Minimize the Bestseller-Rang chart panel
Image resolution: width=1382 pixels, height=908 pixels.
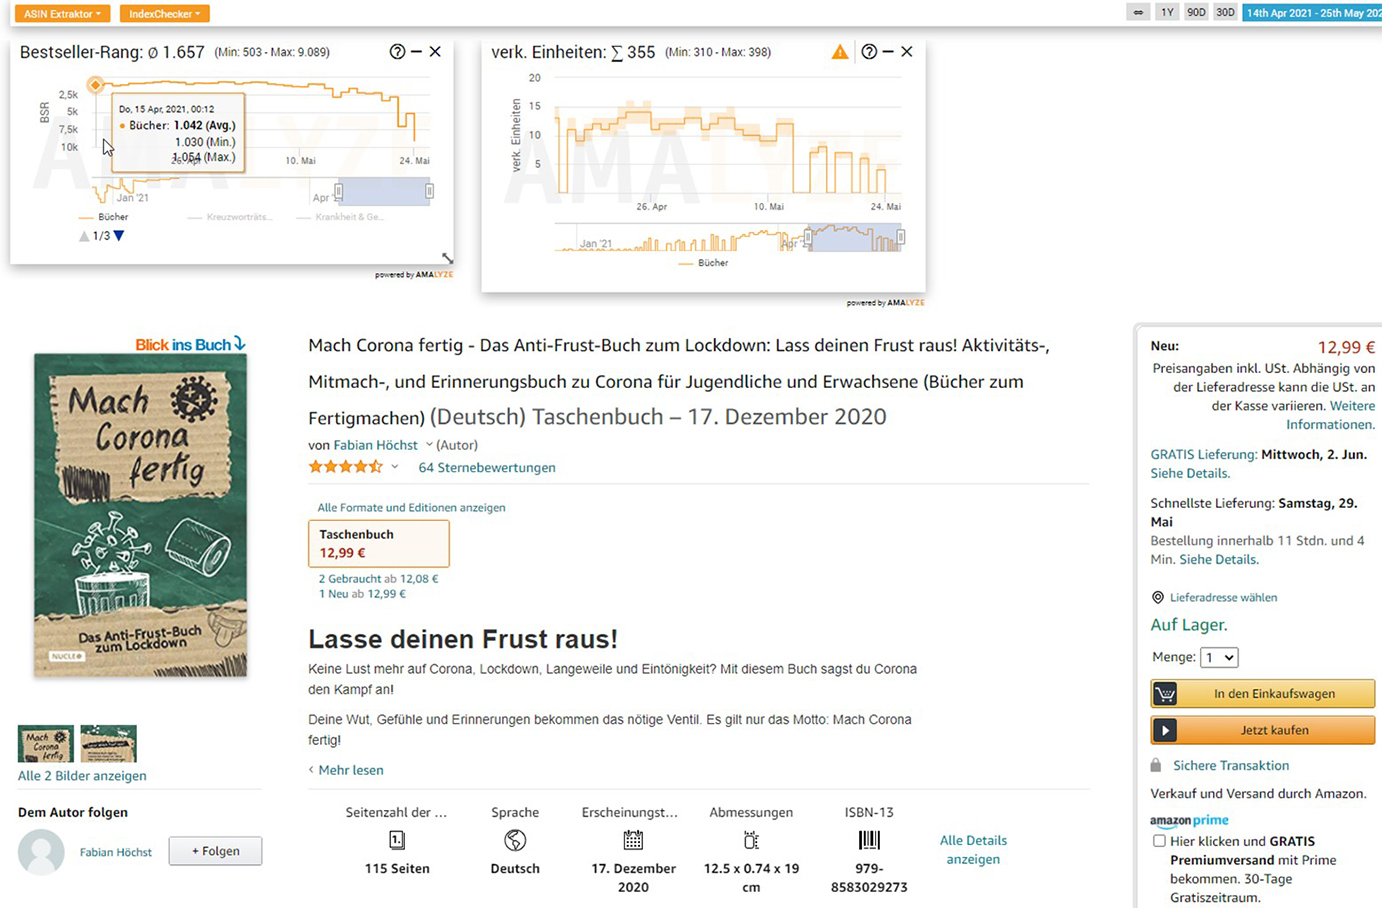416,52
